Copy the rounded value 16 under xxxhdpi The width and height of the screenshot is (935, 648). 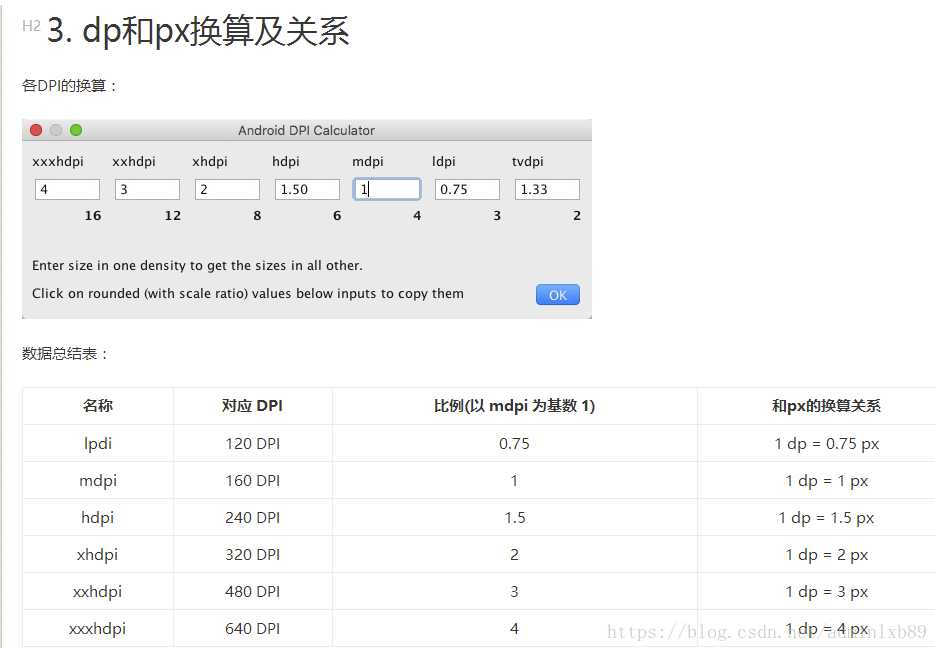click(92, 216)
